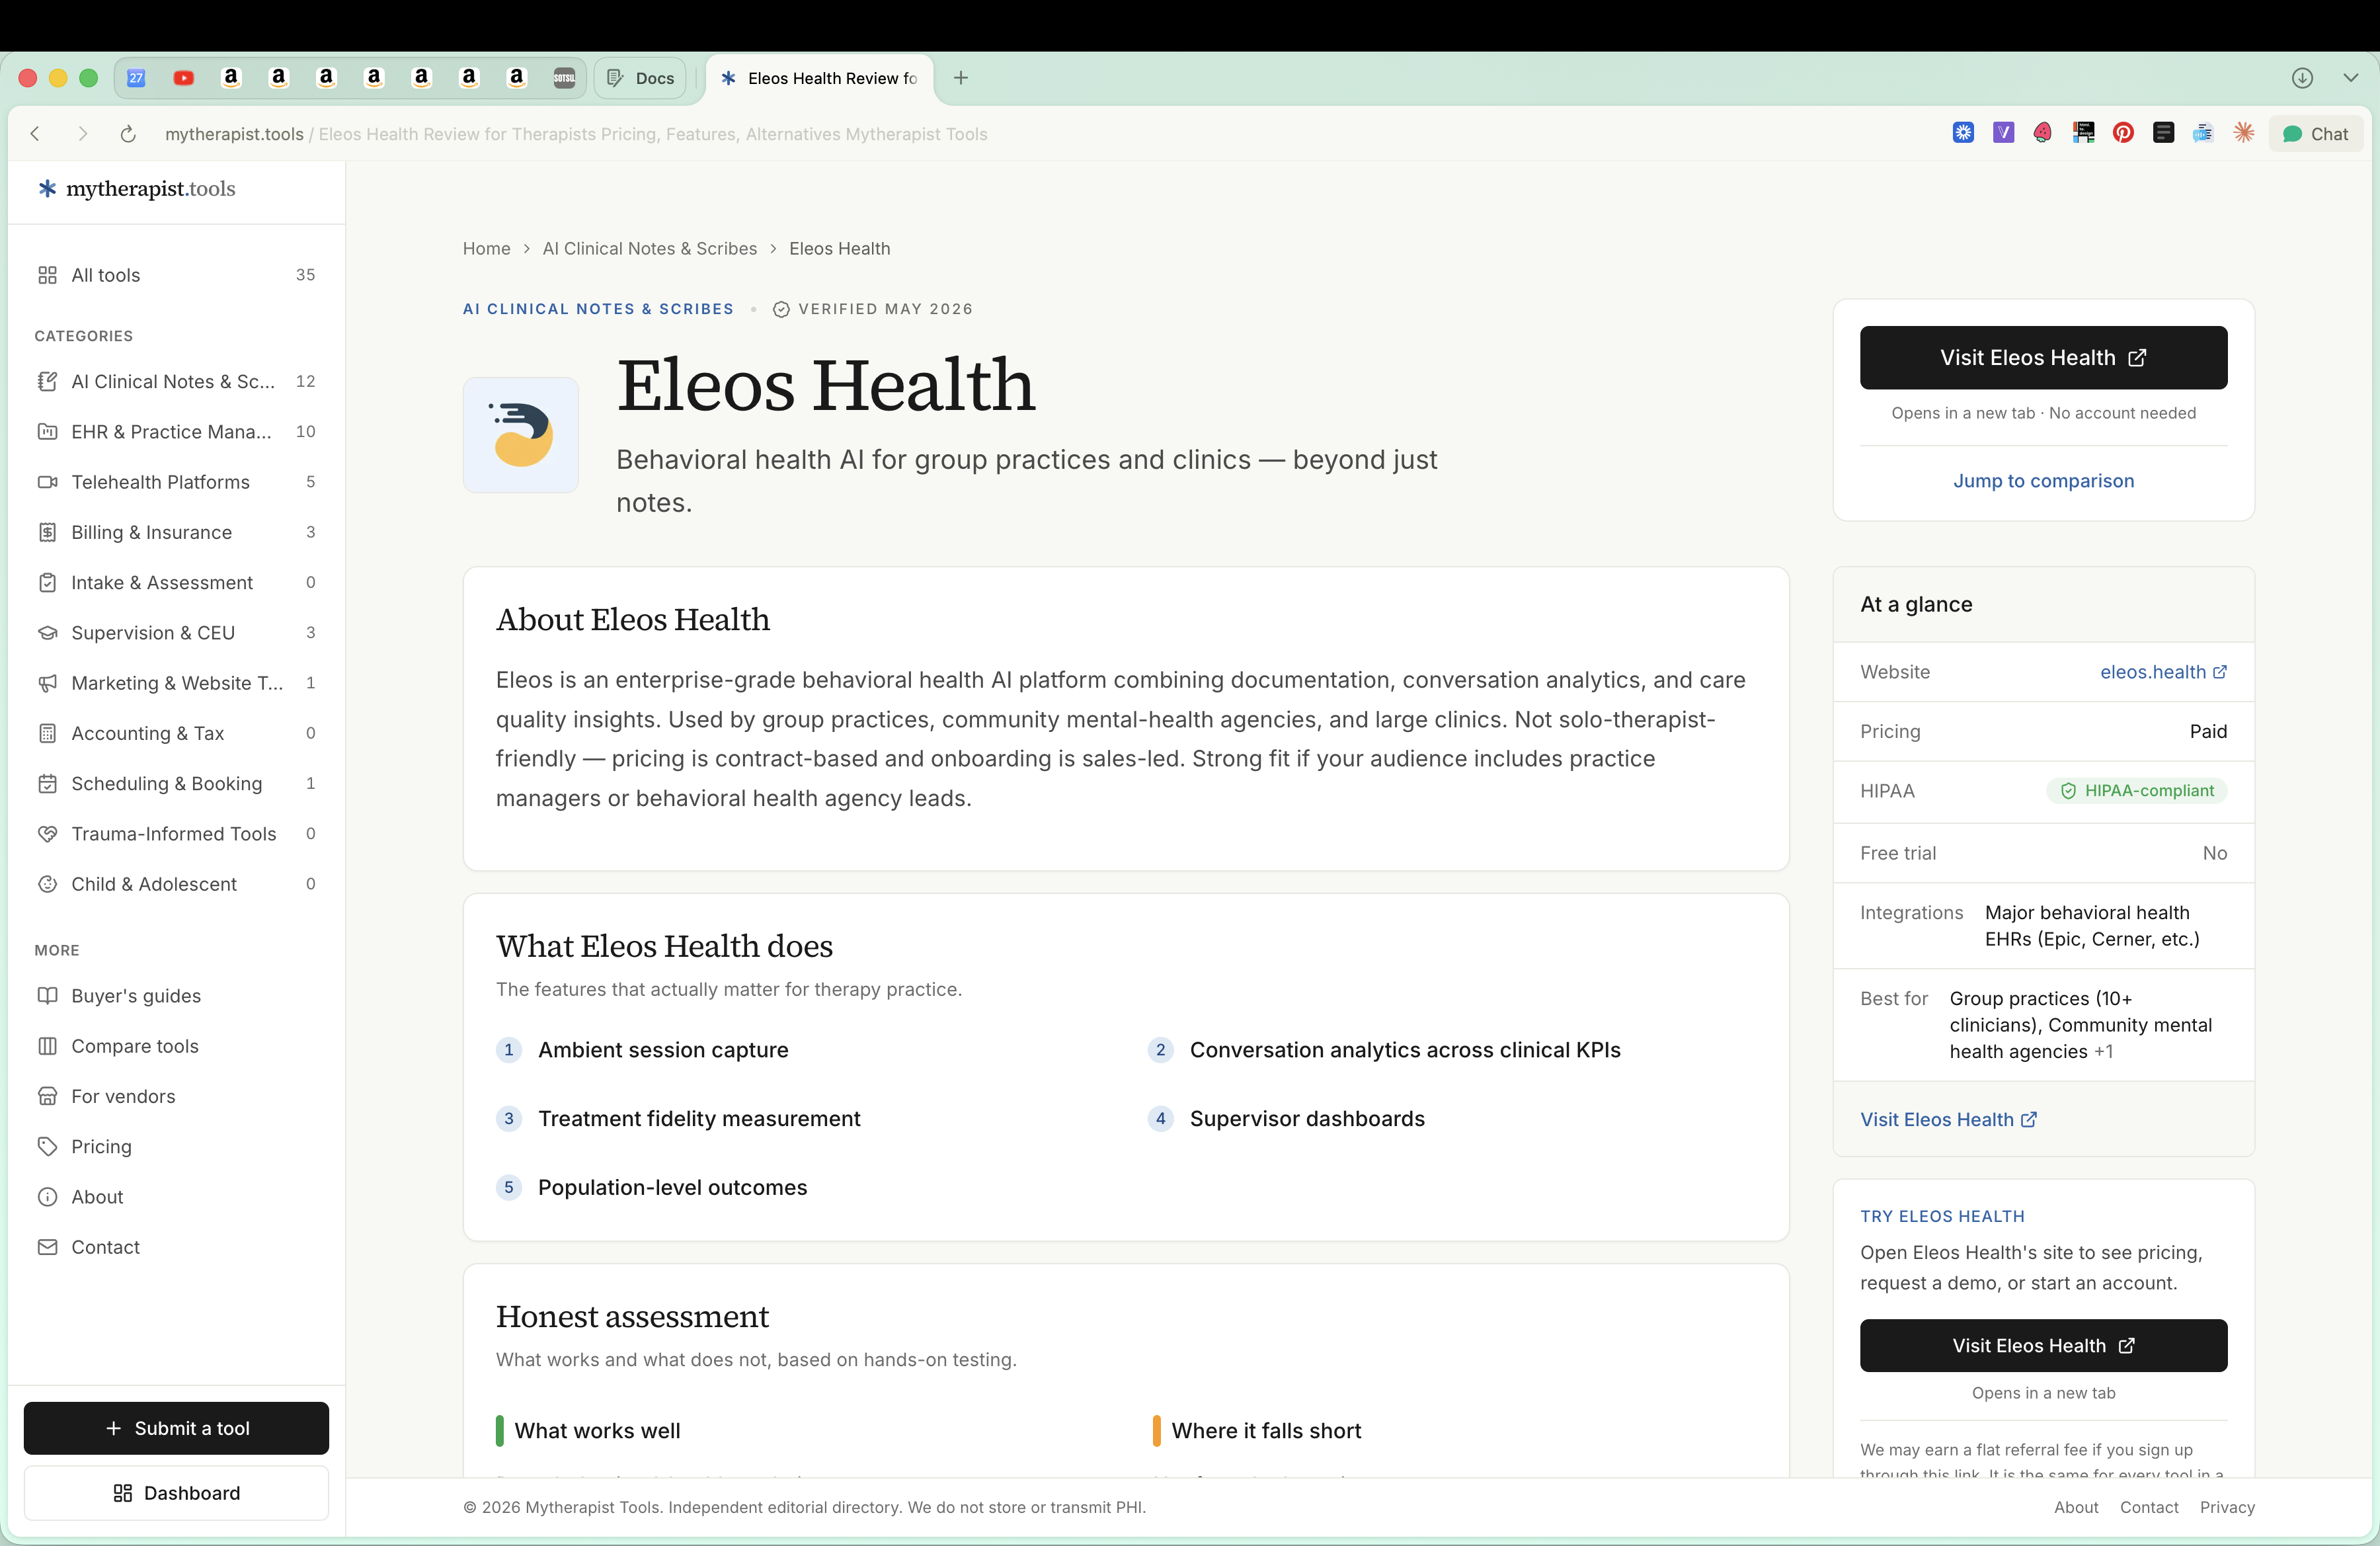Click the +1 more Best for indicator
The width and height of the screenshot is (2380, 1546).
[x=2104, y=1052]
